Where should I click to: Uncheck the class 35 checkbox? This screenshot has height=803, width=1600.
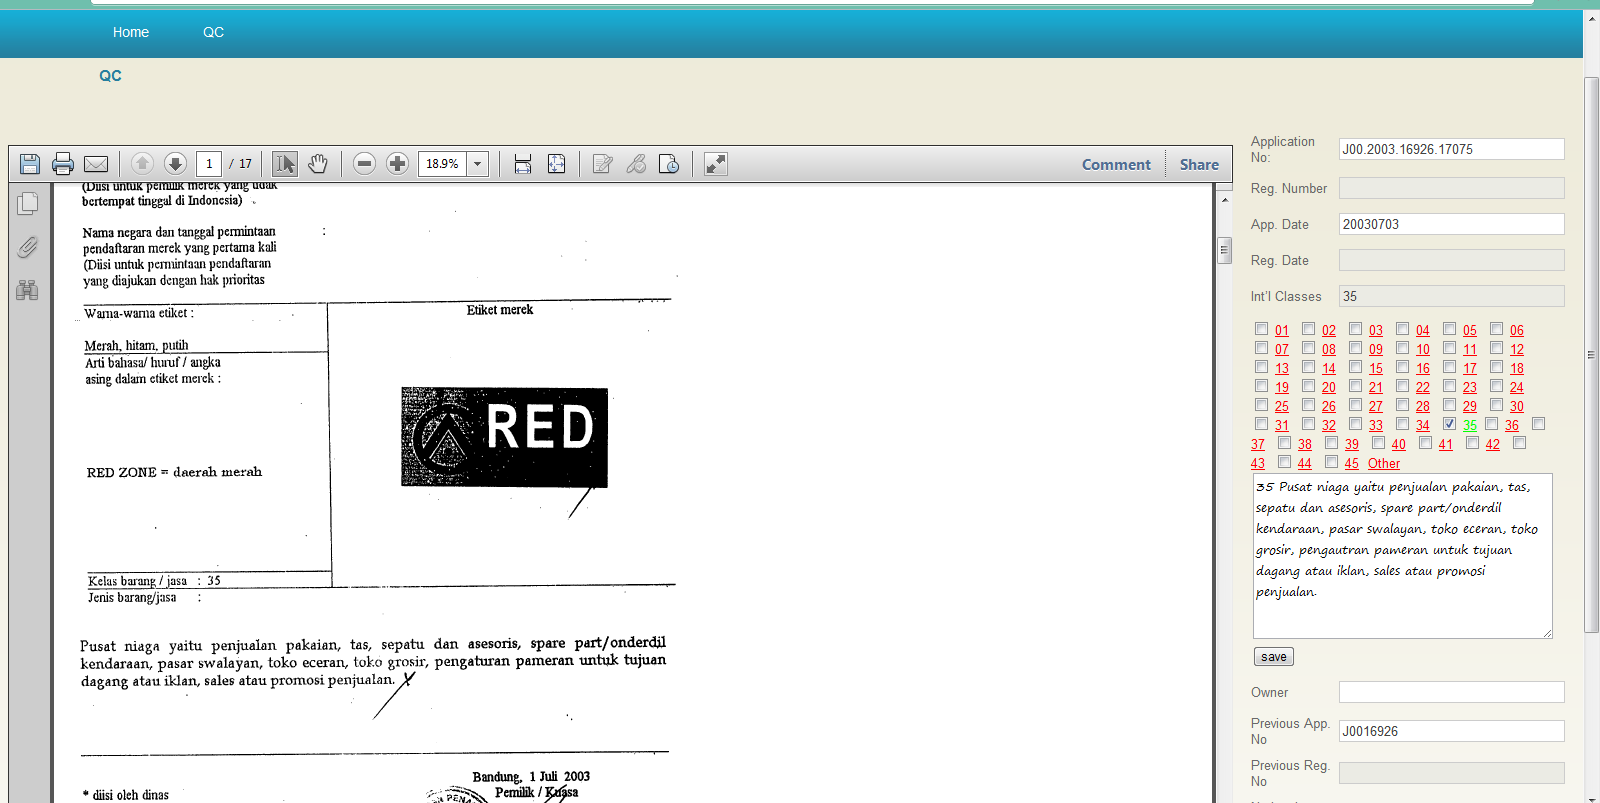[x=1450, y=424]
